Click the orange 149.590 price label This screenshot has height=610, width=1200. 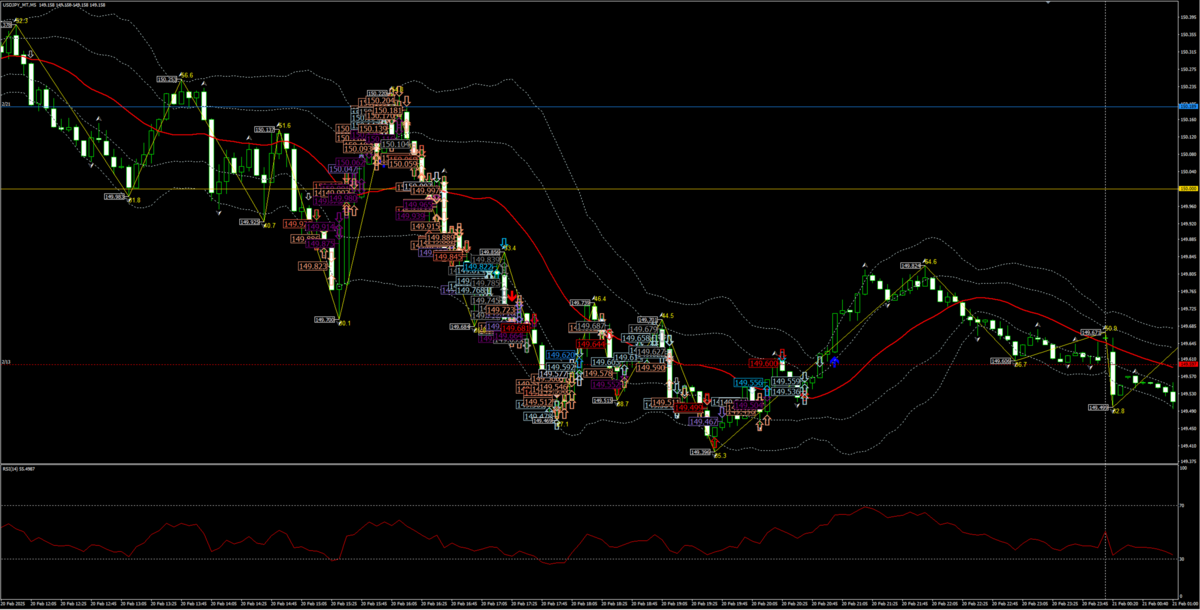tap(651, 367)
